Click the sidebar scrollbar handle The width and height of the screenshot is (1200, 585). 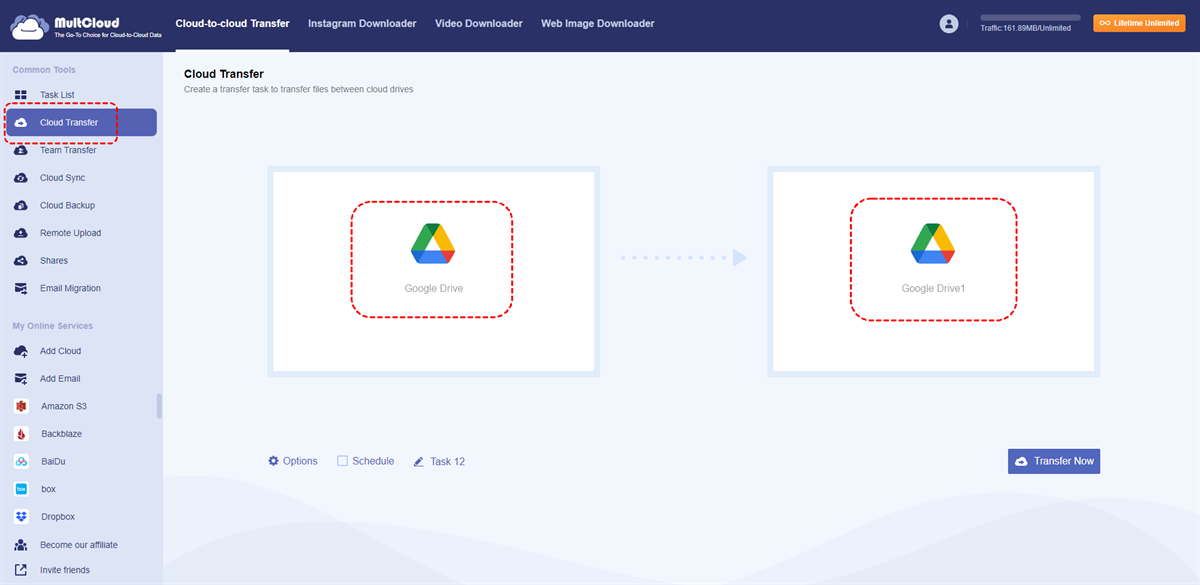(x=159, y=406)
